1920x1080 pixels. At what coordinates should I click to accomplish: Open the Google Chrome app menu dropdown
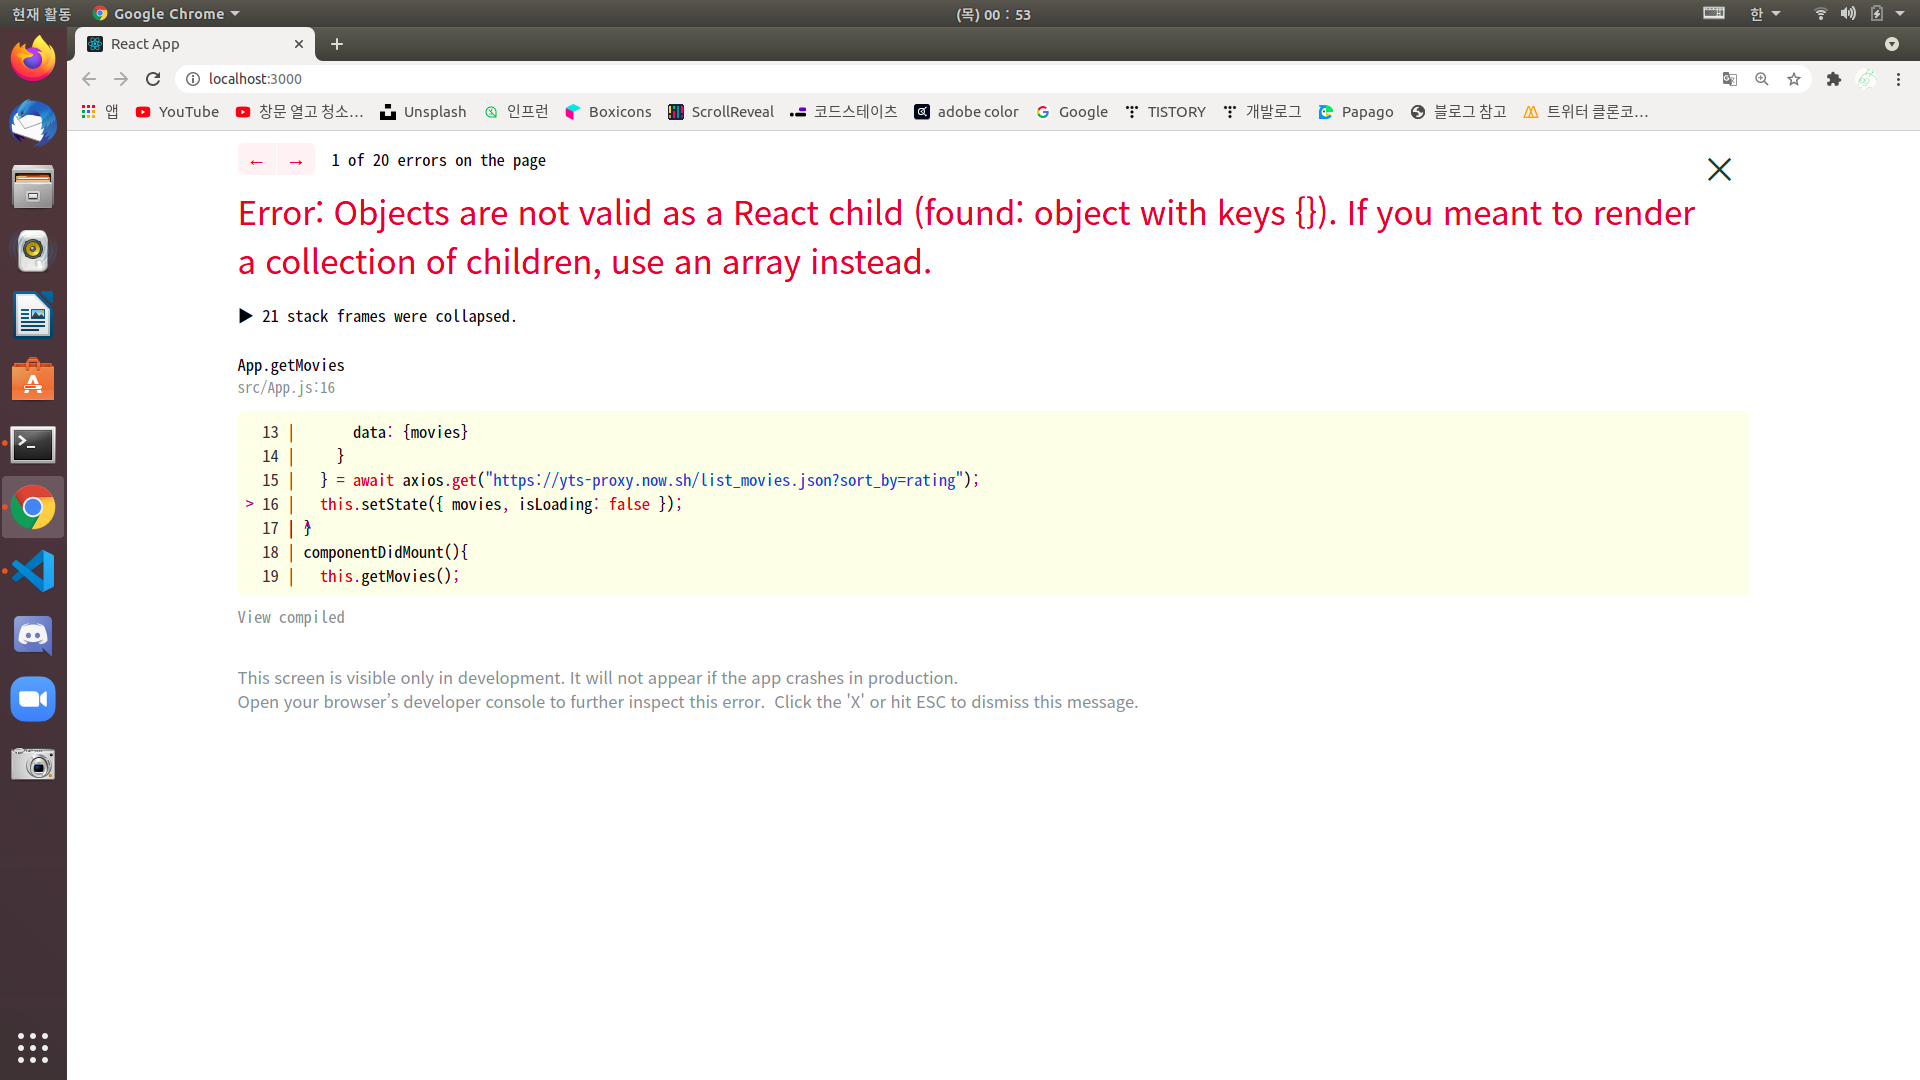168,14
